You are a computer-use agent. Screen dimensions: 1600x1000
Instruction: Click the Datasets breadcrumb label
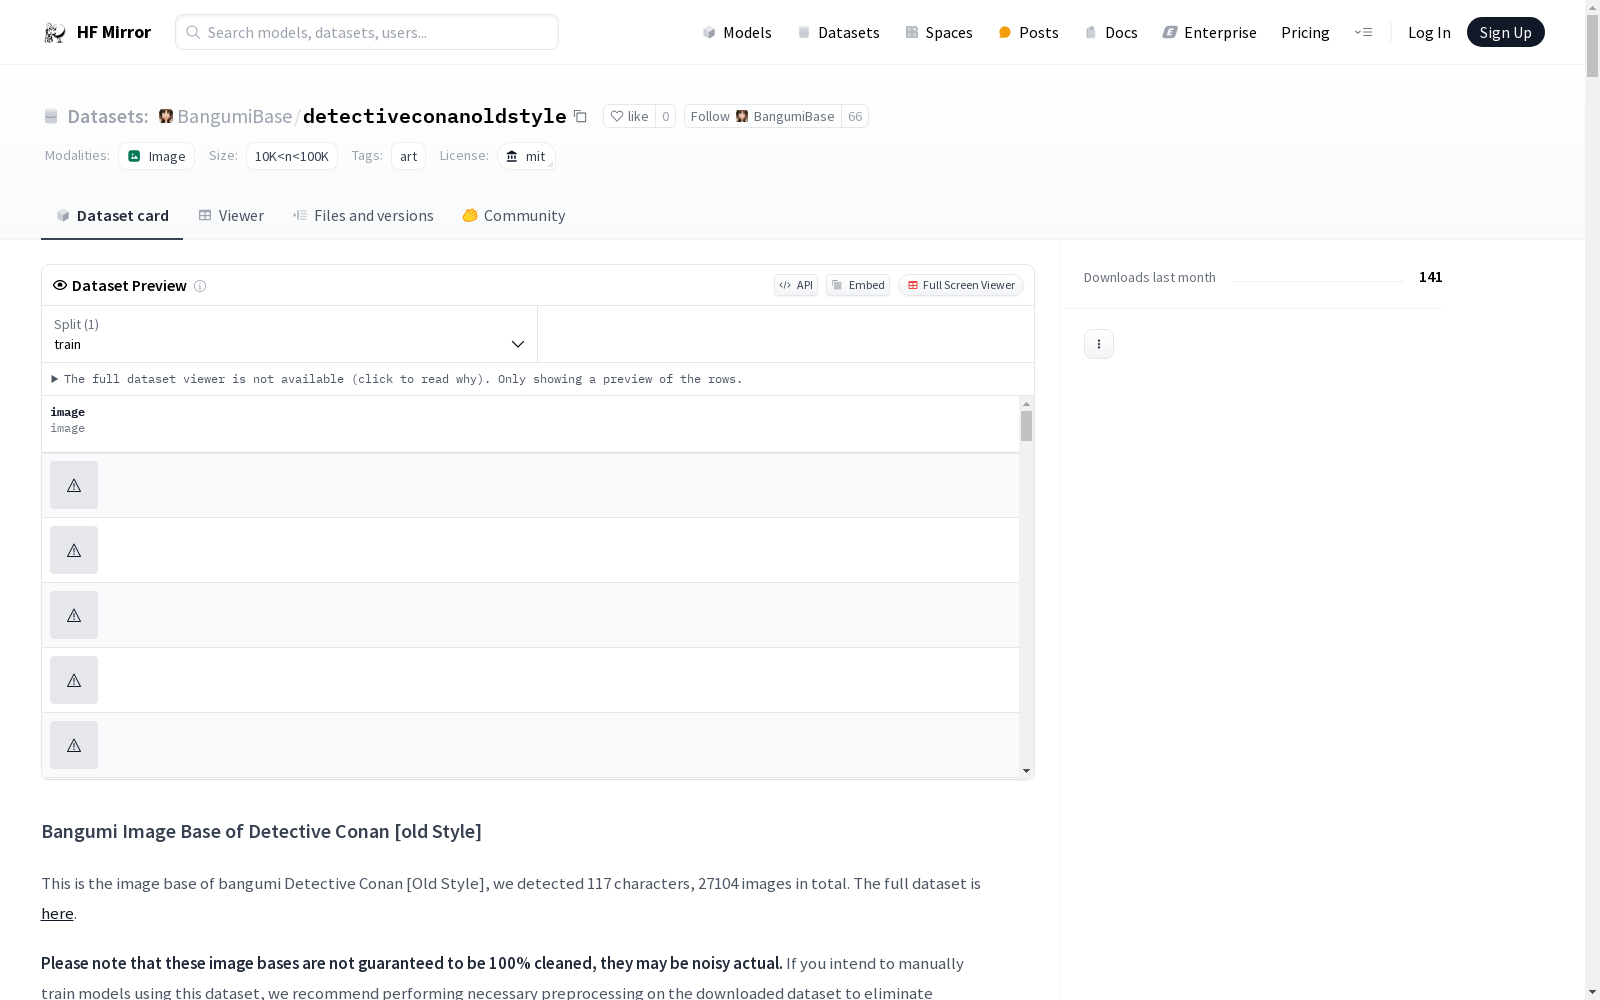click(107, 116)
